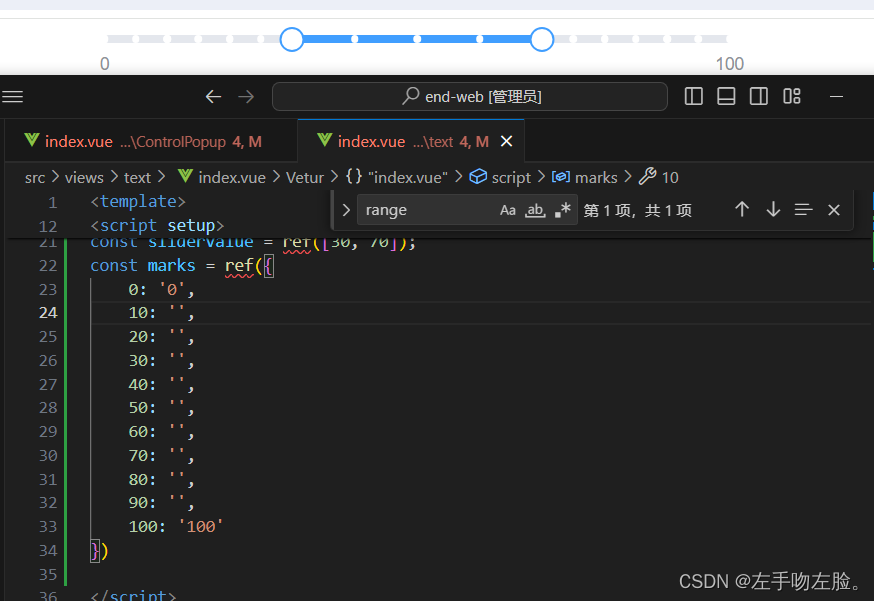Click the right slider handle

tap(542, 39)
